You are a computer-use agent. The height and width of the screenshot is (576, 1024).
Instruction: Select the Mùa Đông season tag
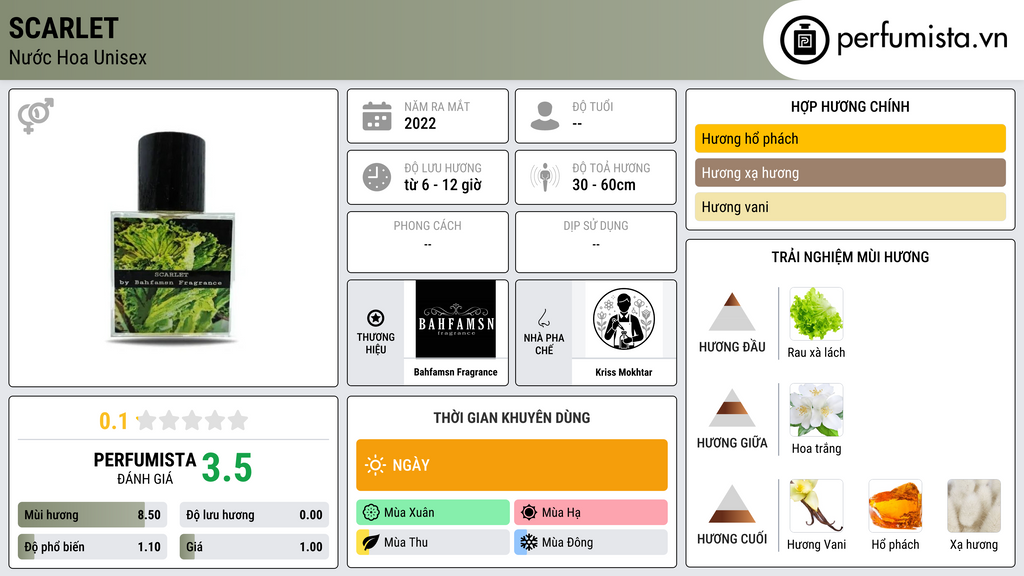coord(590,542)
